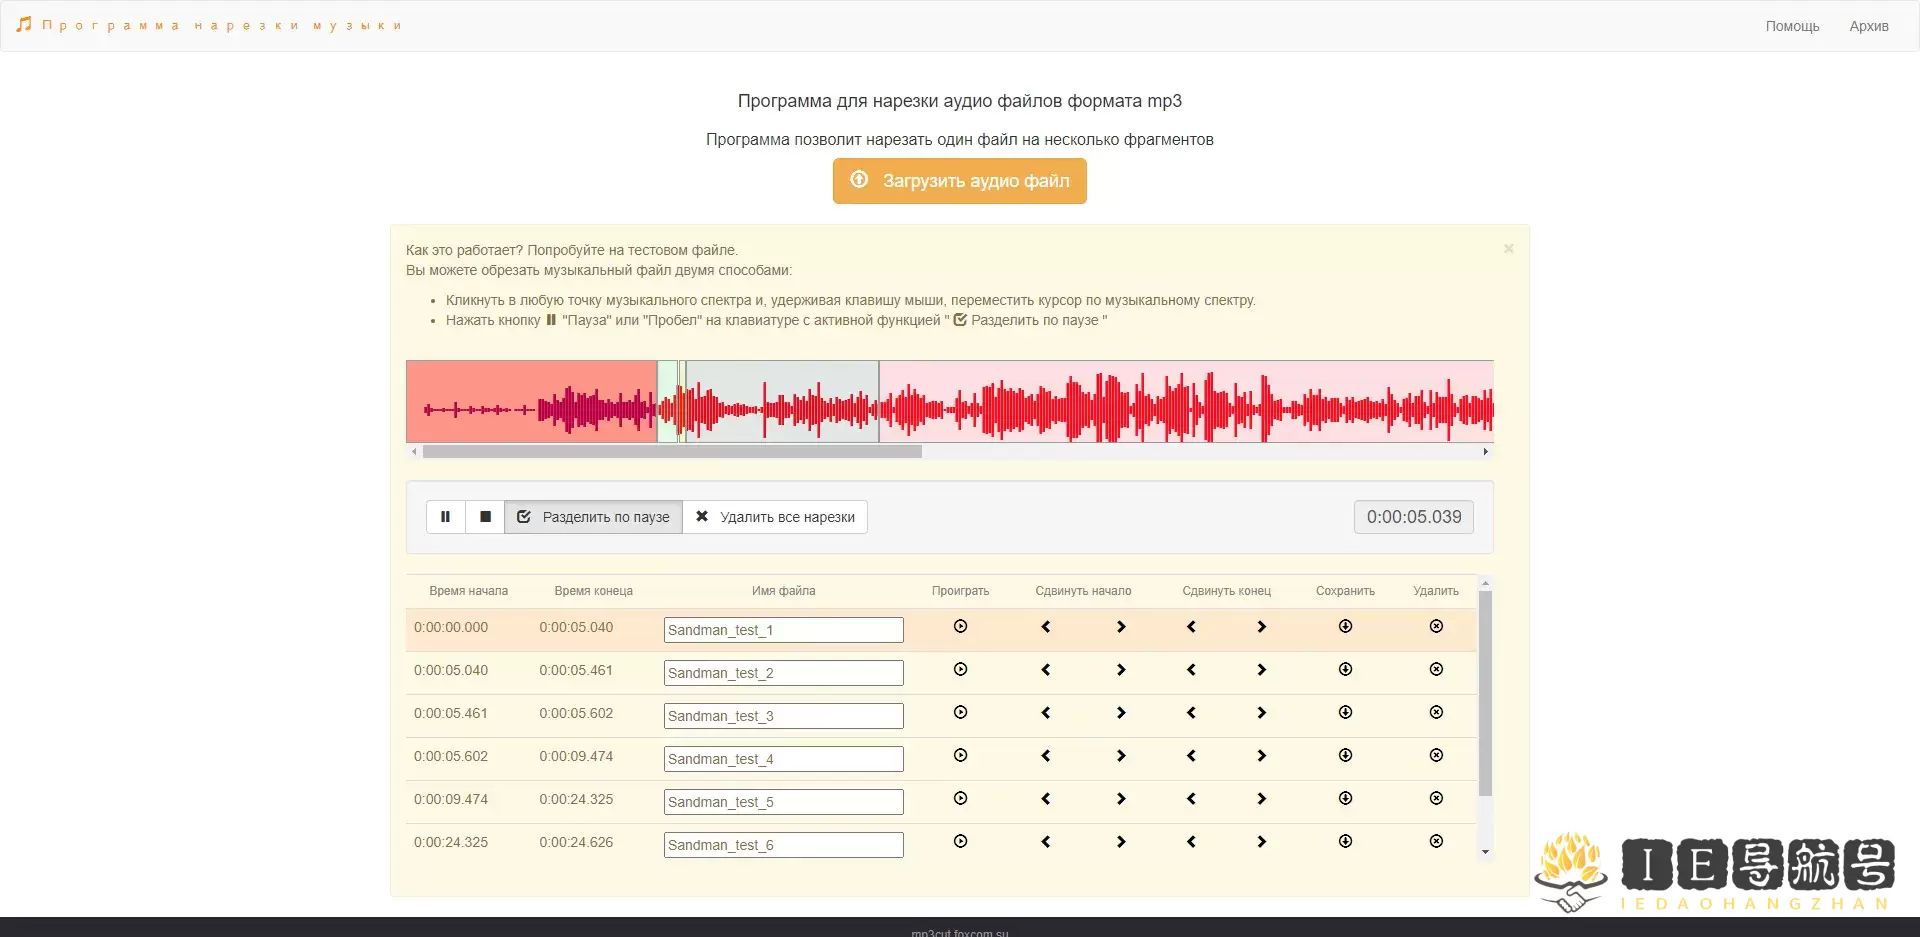Shift Sandman_test_4 start time left

click(1046, 756)
